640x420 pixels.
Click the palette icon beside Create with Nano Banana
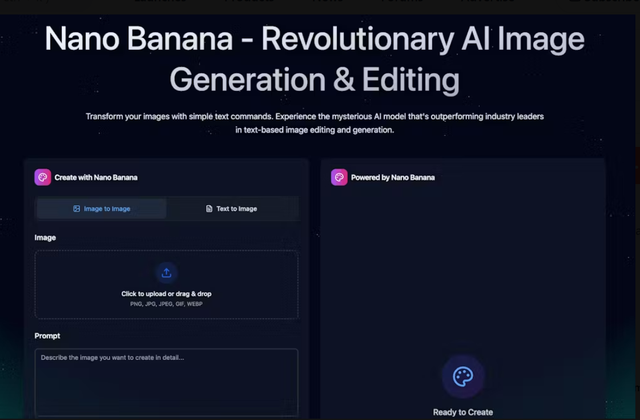tap(42, 177)
